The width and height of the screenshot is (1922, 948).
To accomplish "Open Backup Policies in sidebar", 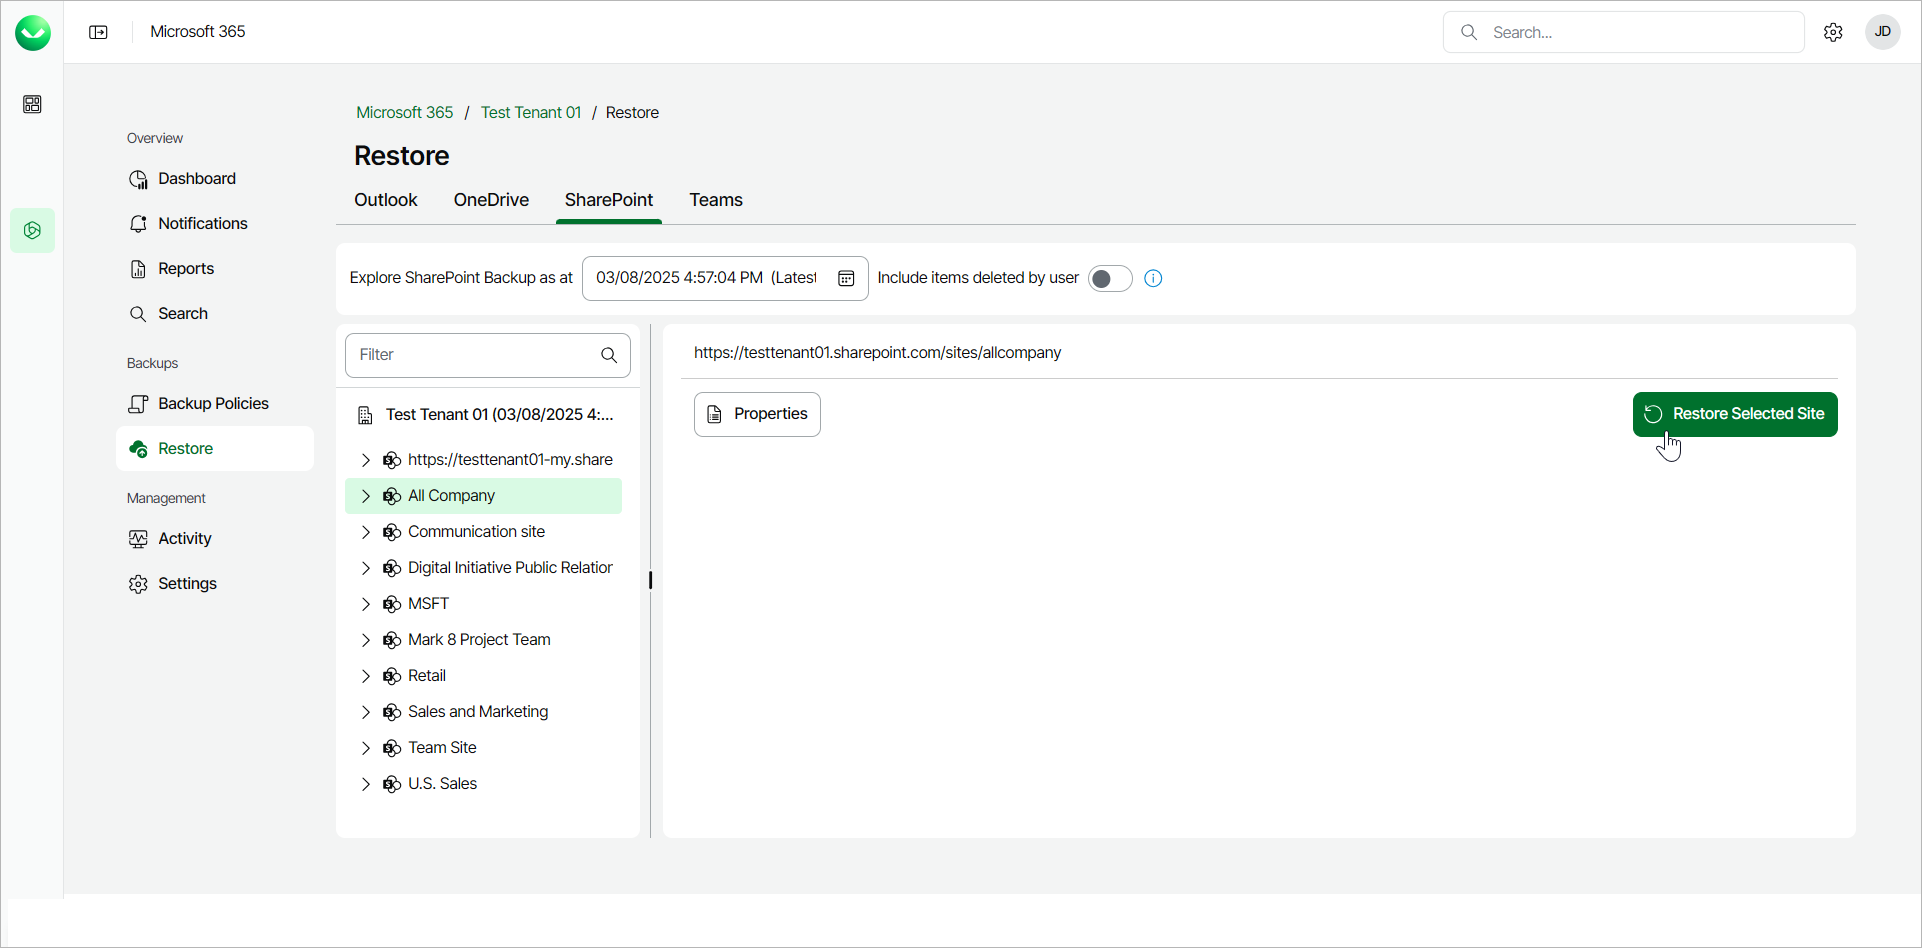I will point(213,404).
